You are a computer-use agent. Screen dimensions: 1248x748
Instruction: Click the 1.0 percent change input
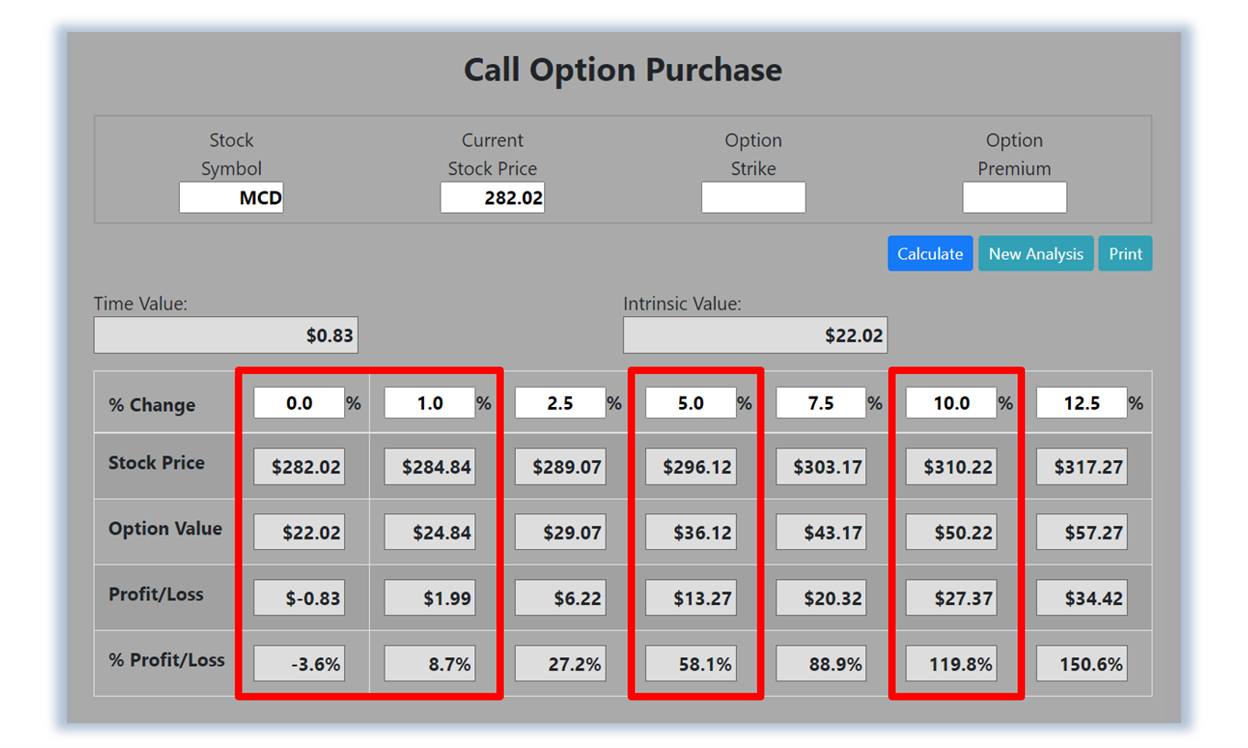(x=429, y=403)
